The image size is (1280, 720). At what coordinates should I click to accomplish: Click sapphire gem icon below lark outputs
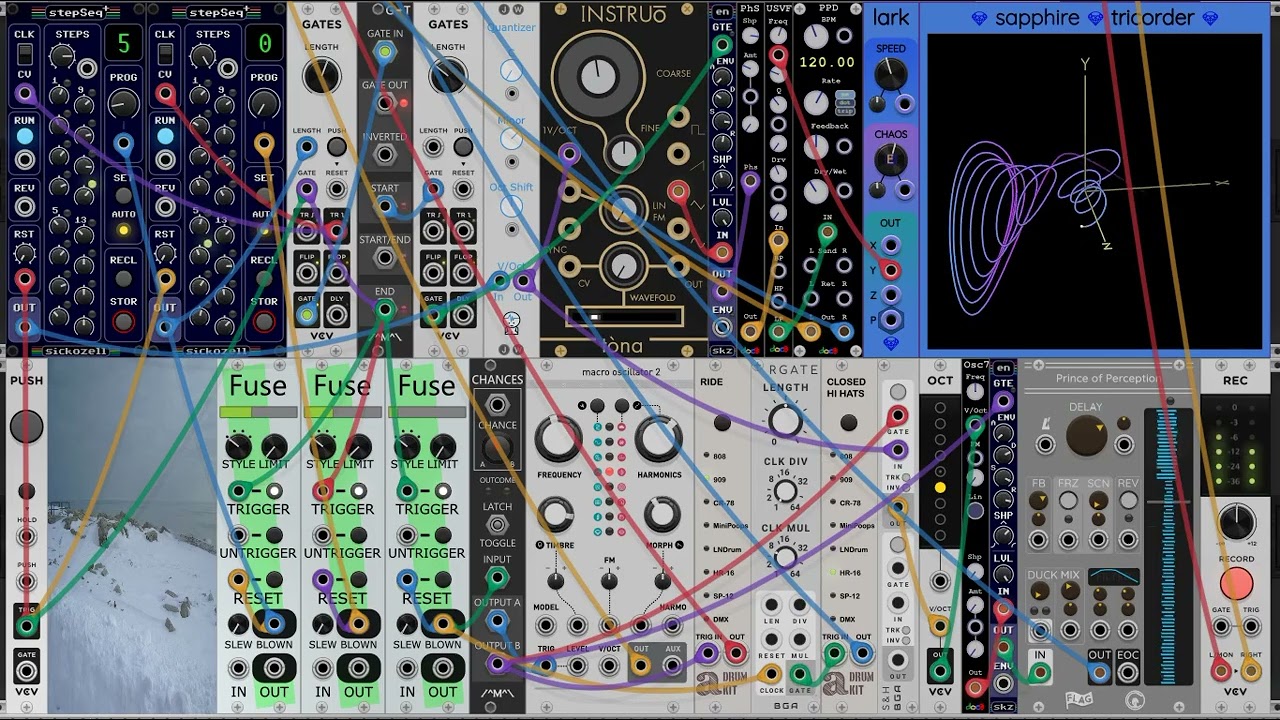(890, 343)
